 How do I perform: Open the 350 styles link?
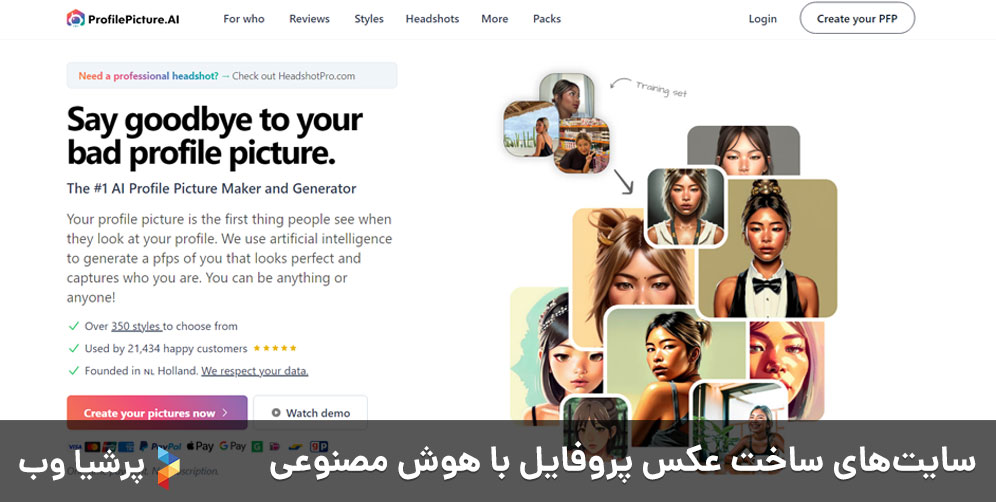click(137, 326)
